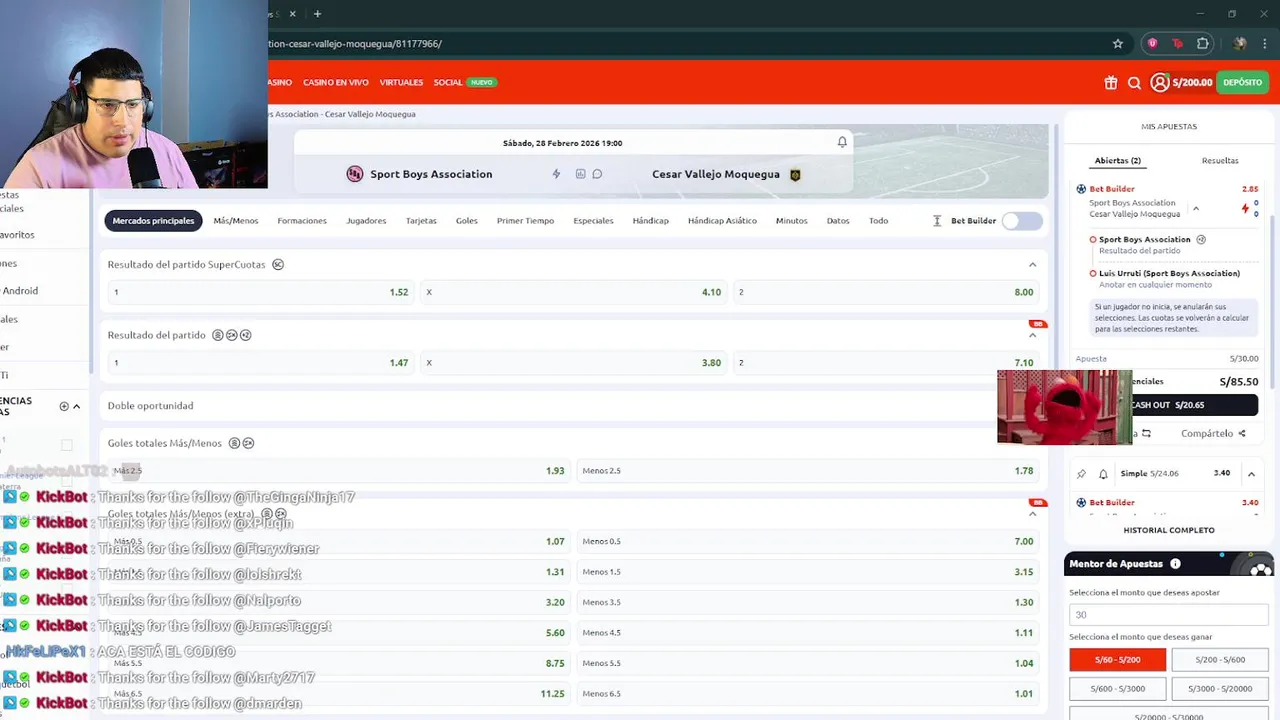Pick SuperCuotas draw odds 4.10
Viewport: 1280px width, 720px height.
573,292
